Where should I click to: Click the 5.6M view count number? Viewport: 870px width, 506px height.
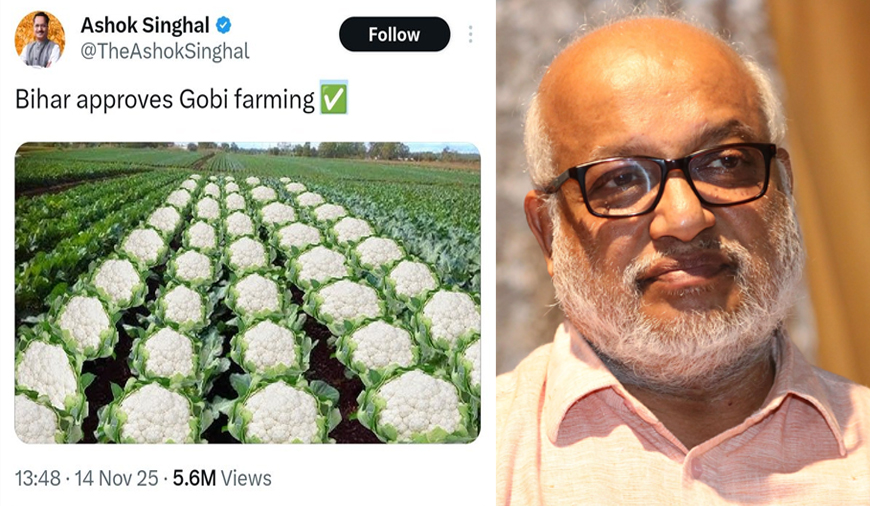click(x=194, y=478)
